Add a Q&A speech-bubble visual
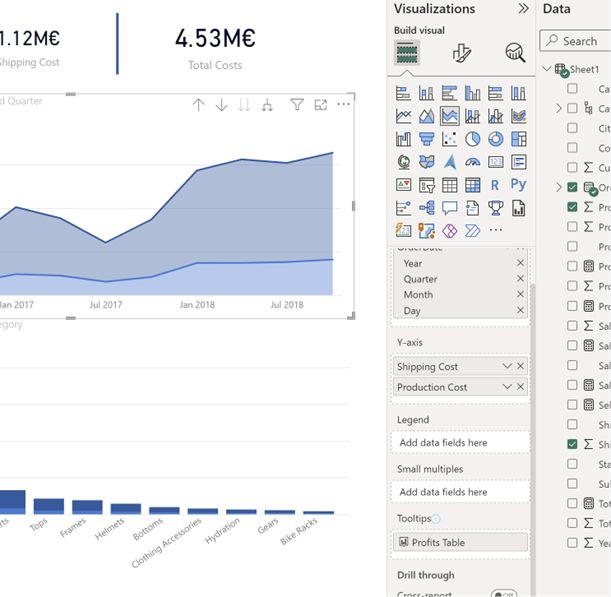The height and width of the screenshot is (597, 611). (450, 208)
